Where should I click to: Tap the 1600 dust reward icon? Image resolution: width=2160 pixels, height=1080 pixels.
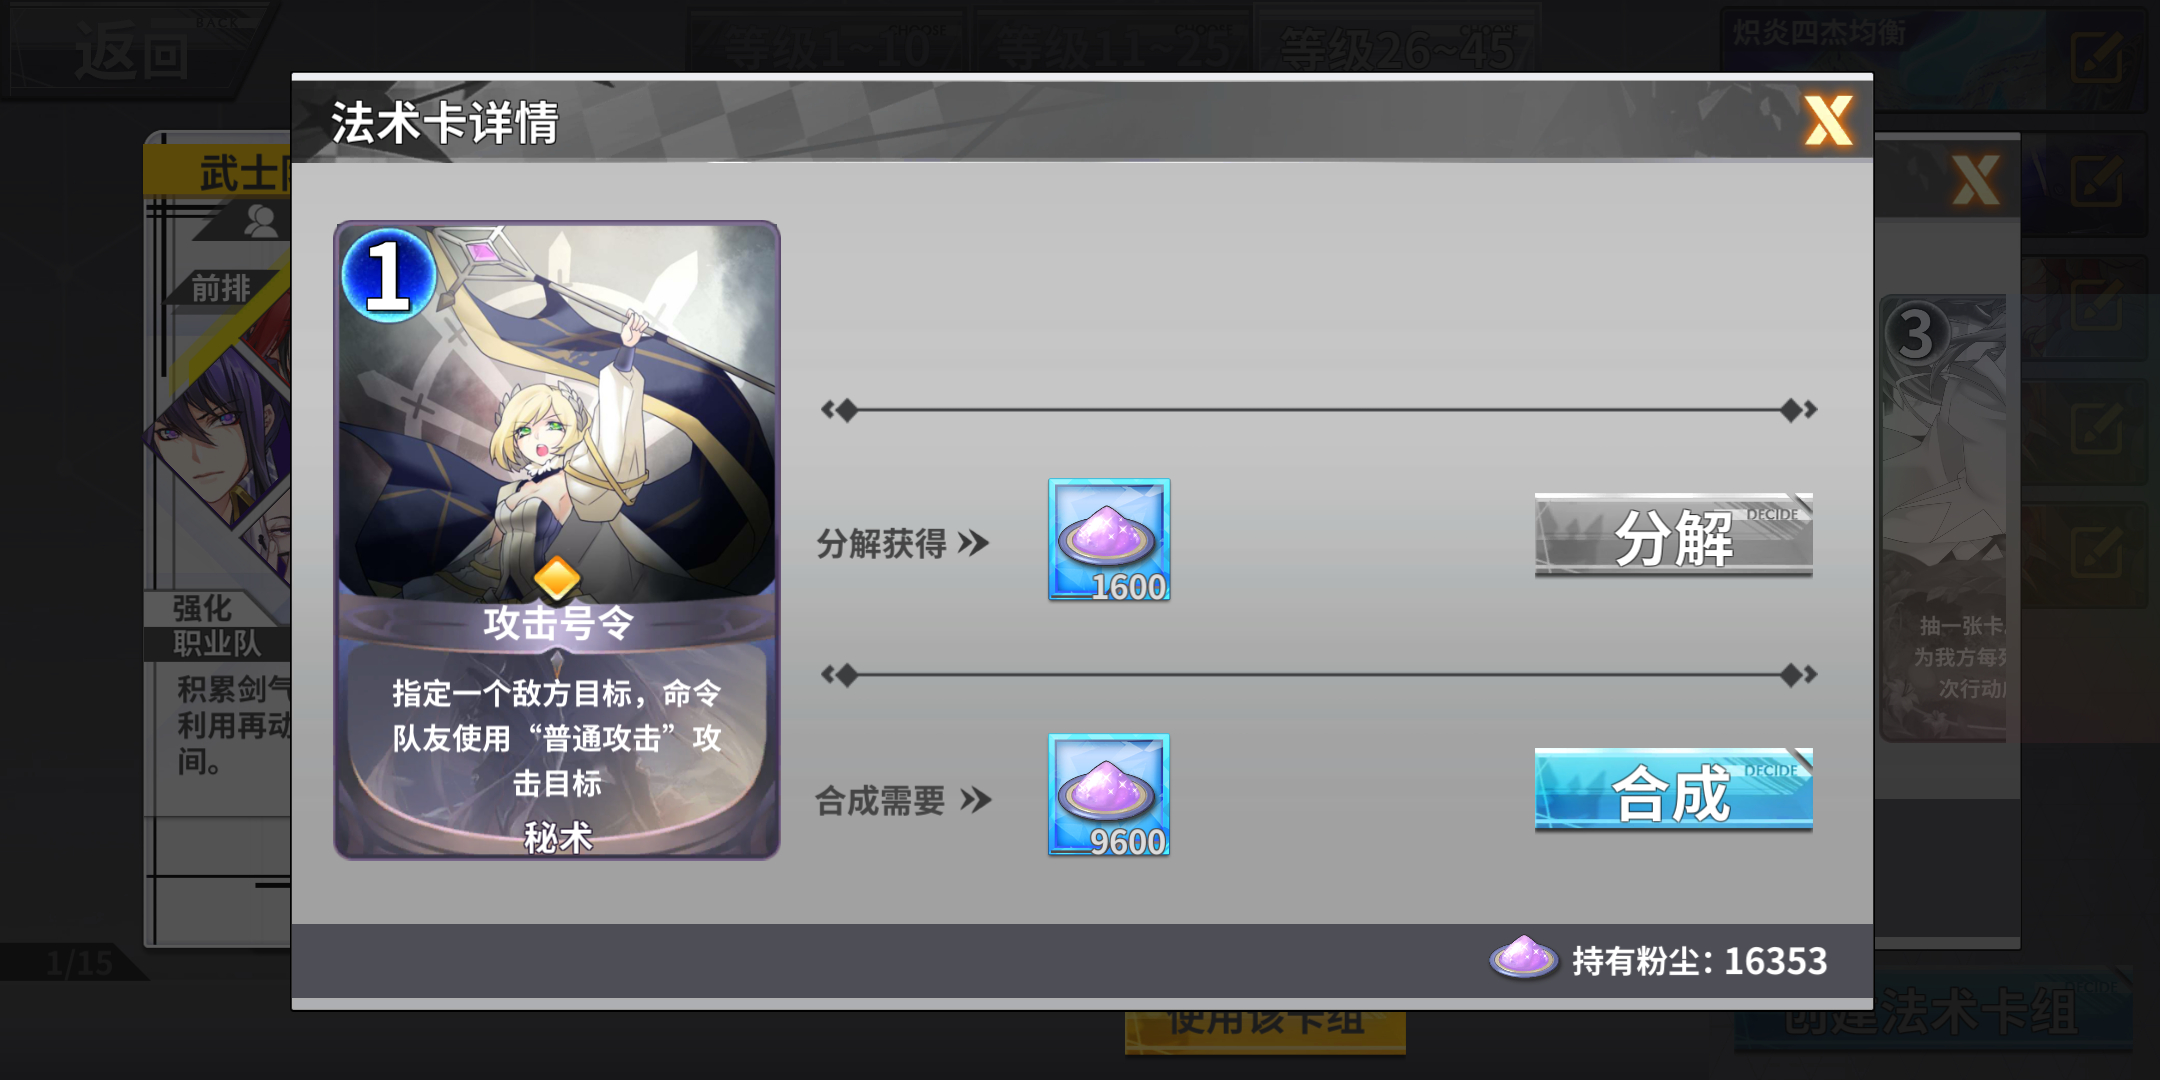pos(1109,540)
